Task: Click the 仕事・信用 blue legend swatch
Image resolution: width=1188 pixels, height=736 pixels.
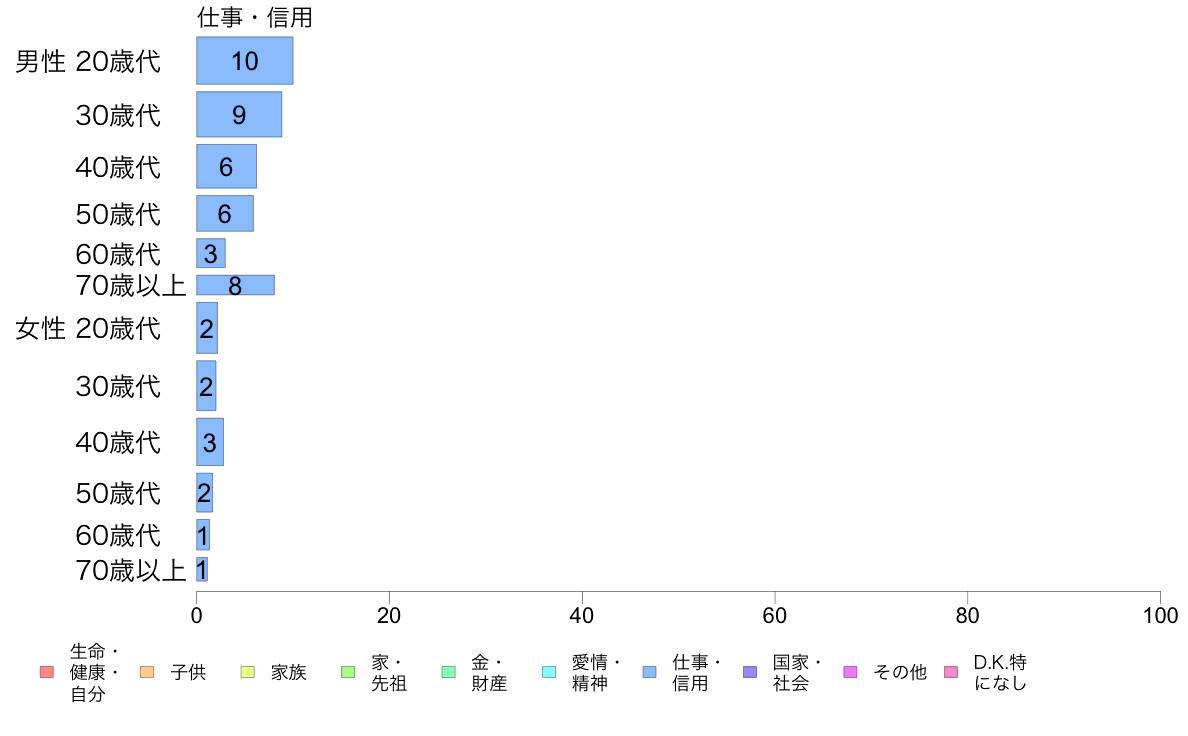Action: [649, 672]
